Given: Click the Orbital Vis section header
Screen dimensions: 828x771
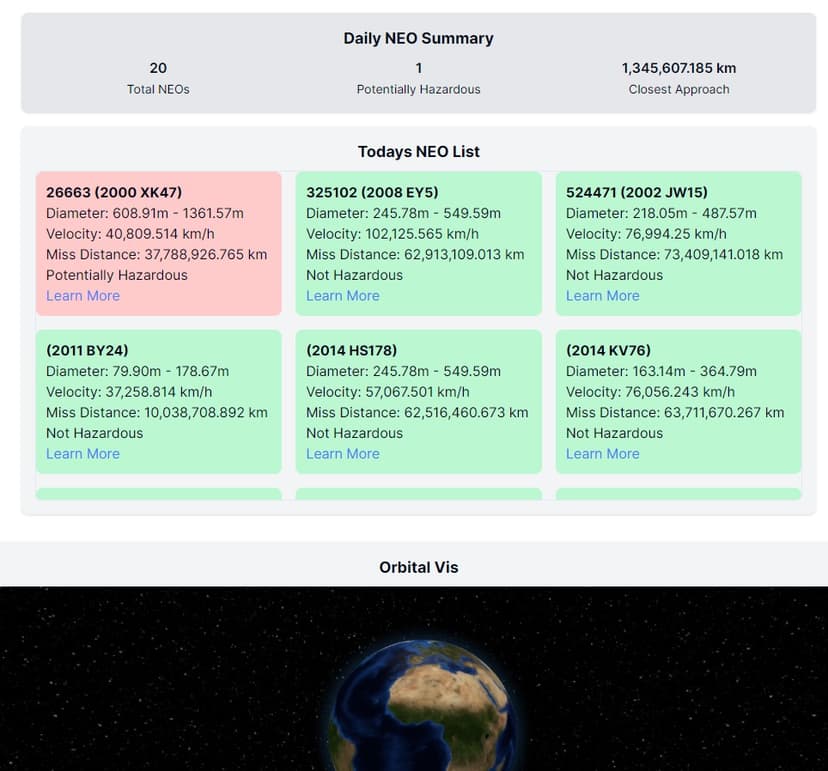Looking at the screenshot, I should [x=419, y=567].
